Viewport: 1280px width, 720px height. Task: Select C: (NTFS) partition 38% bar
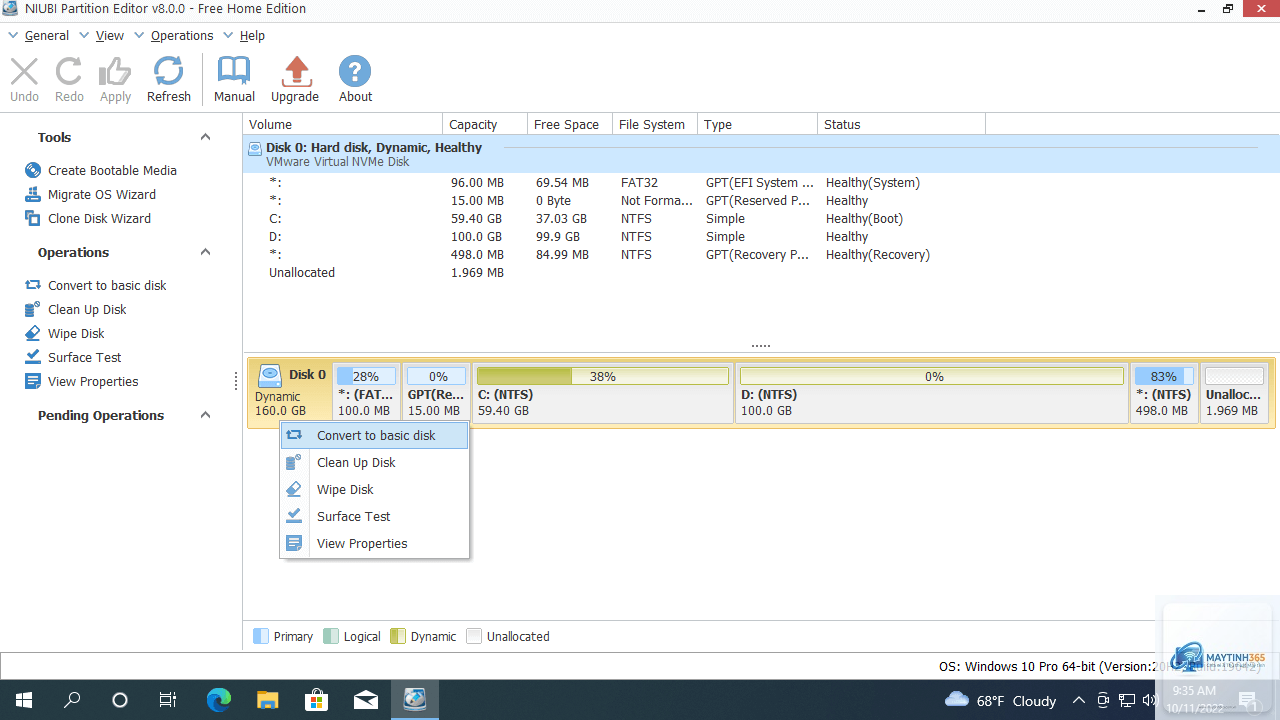point(602,376)
